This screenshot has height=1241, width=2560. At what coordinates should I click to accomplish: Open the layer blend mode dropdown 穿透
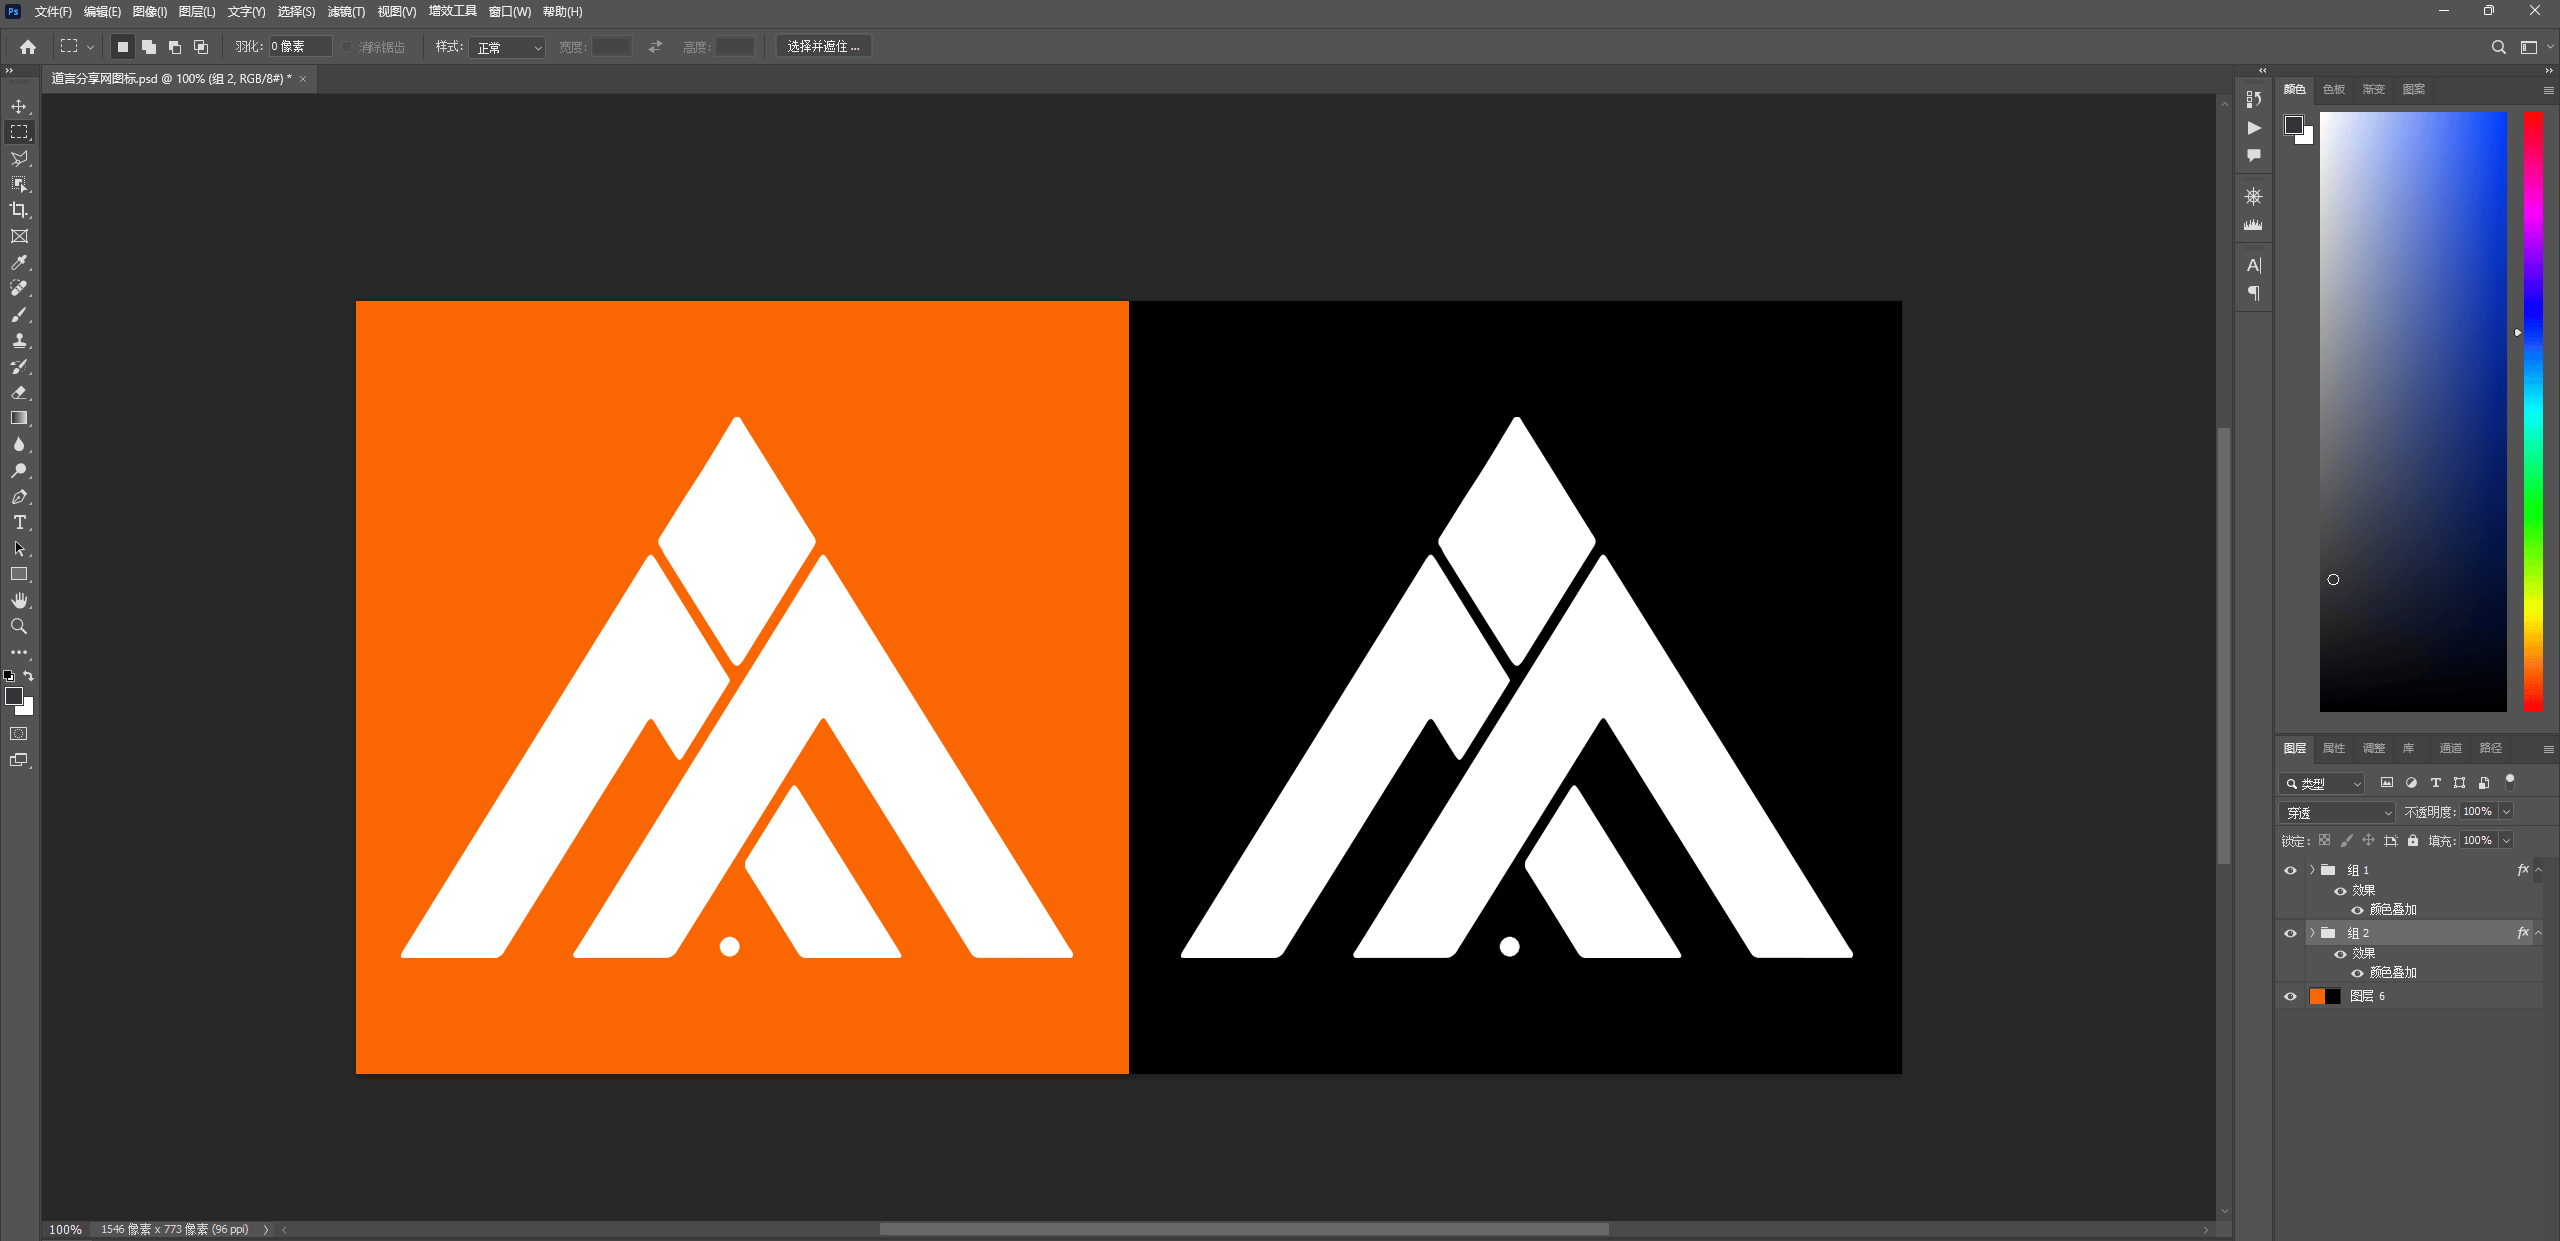point(2336,812)
